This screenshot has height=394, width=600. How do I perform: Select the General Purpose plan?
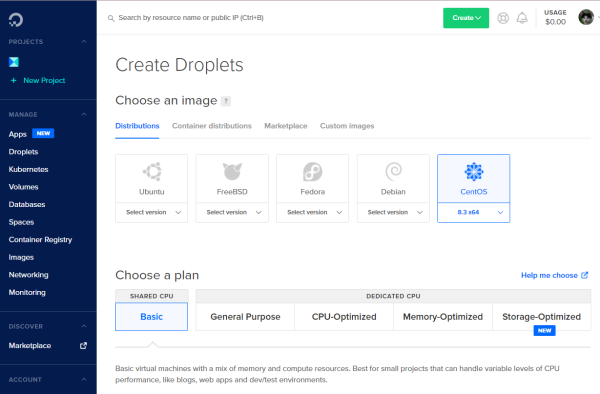coord(245,317)
